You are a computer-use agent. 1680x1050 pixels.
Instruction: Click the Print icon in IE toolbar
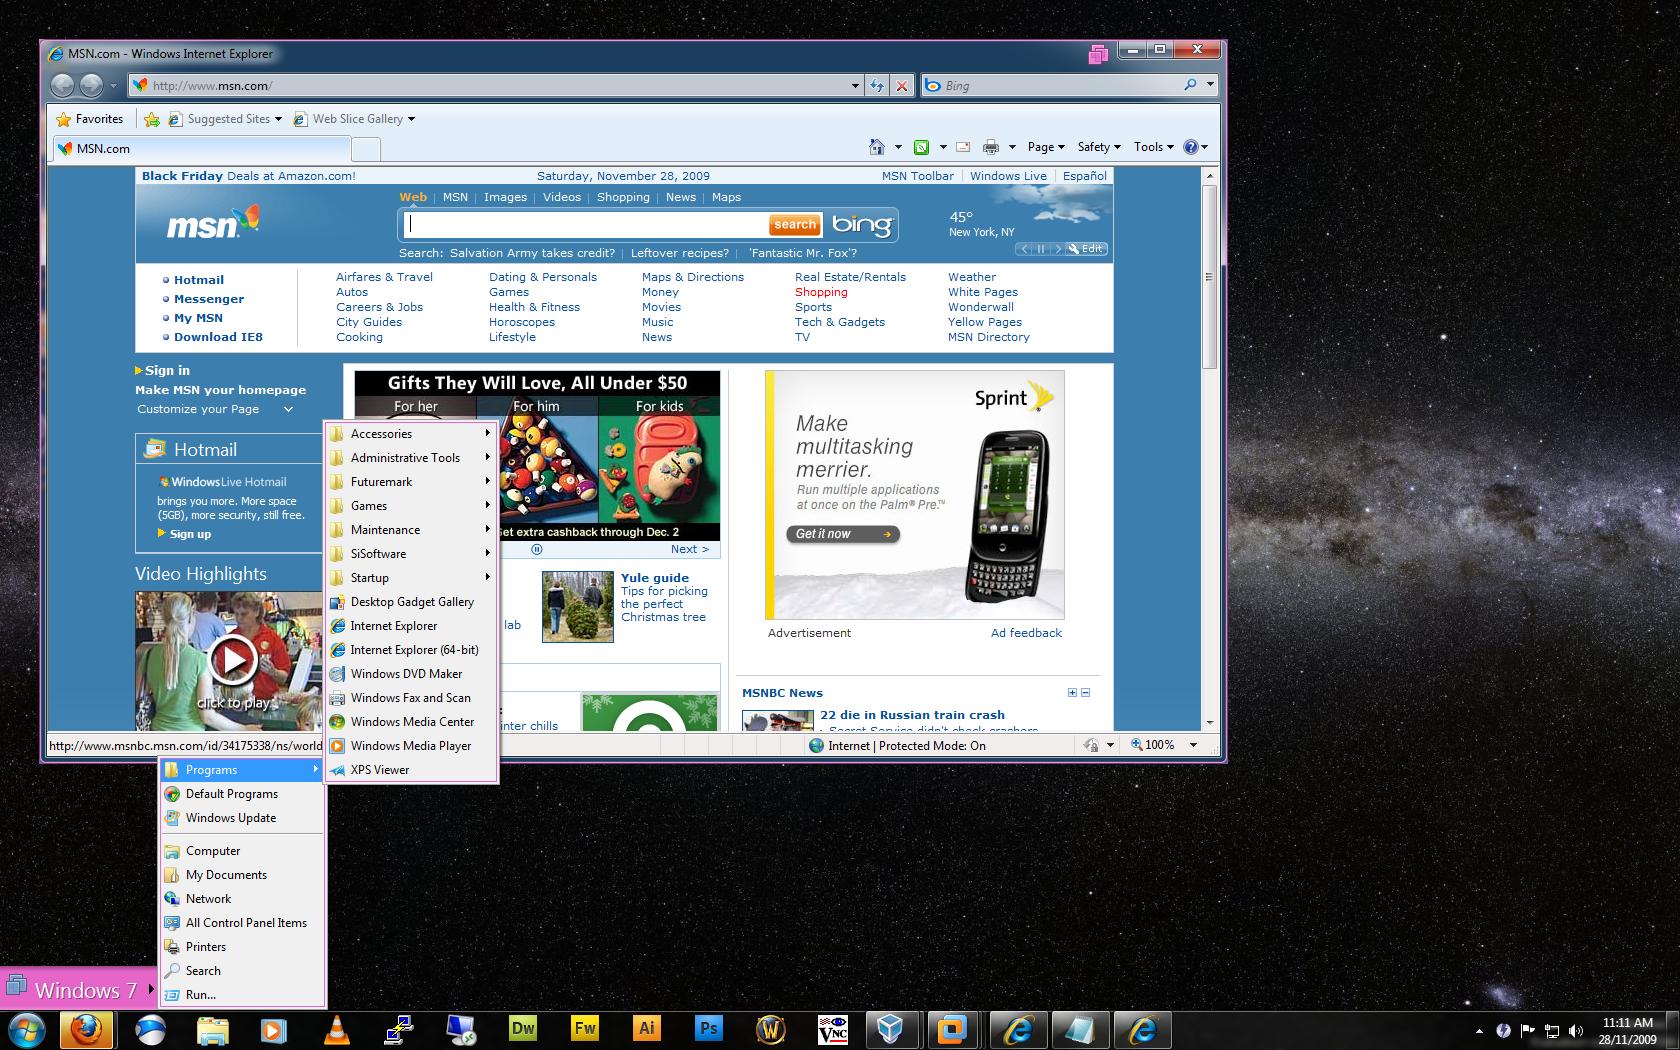click(x=990, y=147)
